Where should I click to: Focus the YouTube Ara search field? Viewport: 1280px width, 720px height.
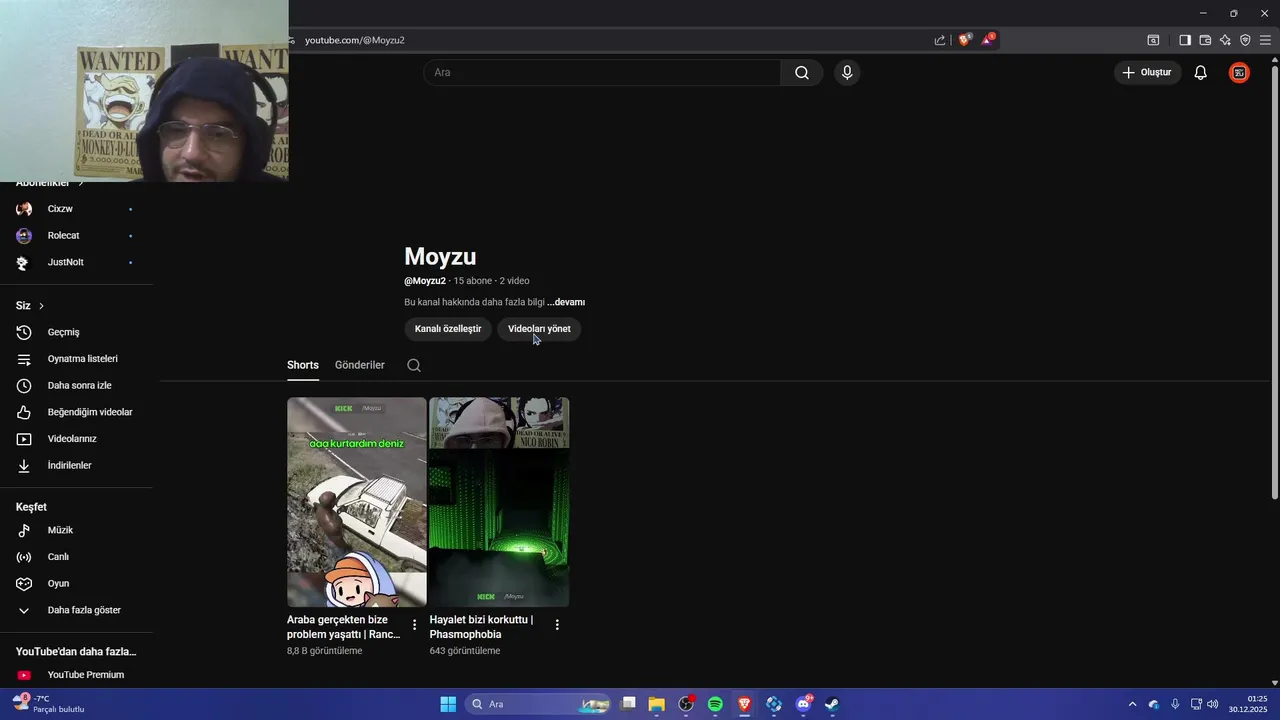point(602,73)
